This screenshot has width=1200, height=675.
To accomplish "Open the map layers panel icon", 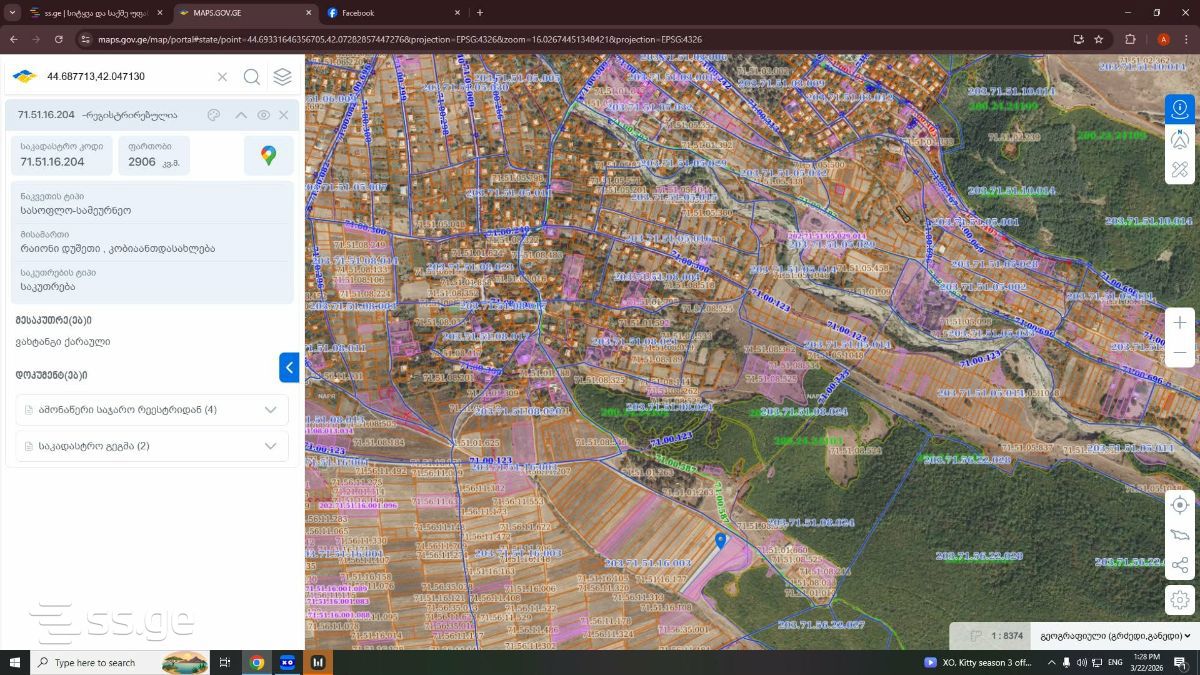I will 283,77.
